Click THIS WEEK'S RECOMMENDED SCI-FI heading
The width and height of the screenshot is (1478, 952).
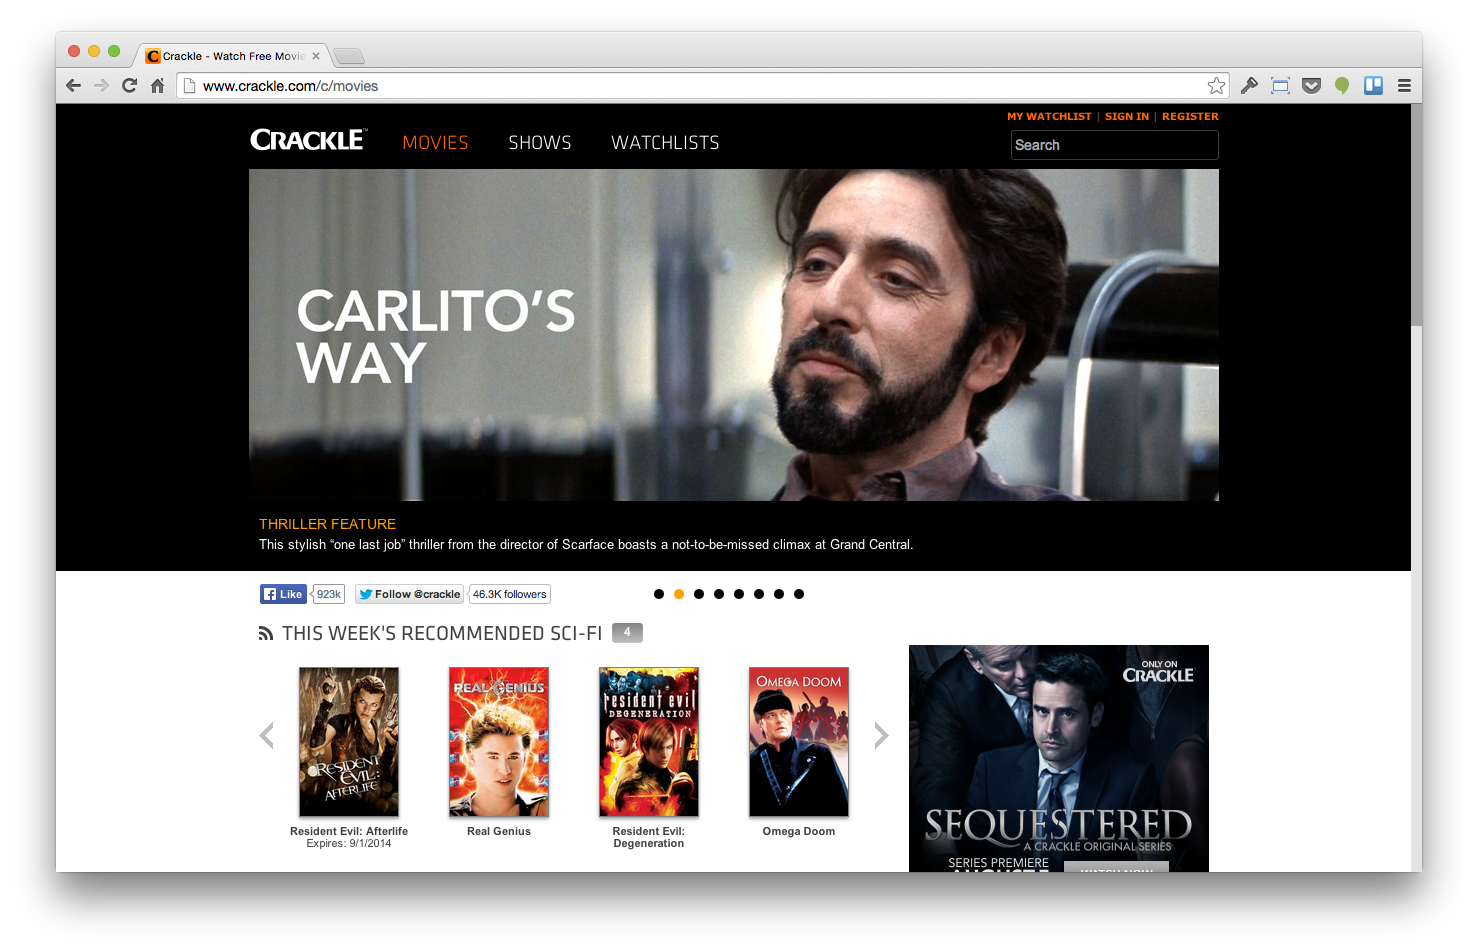point(442,634)
